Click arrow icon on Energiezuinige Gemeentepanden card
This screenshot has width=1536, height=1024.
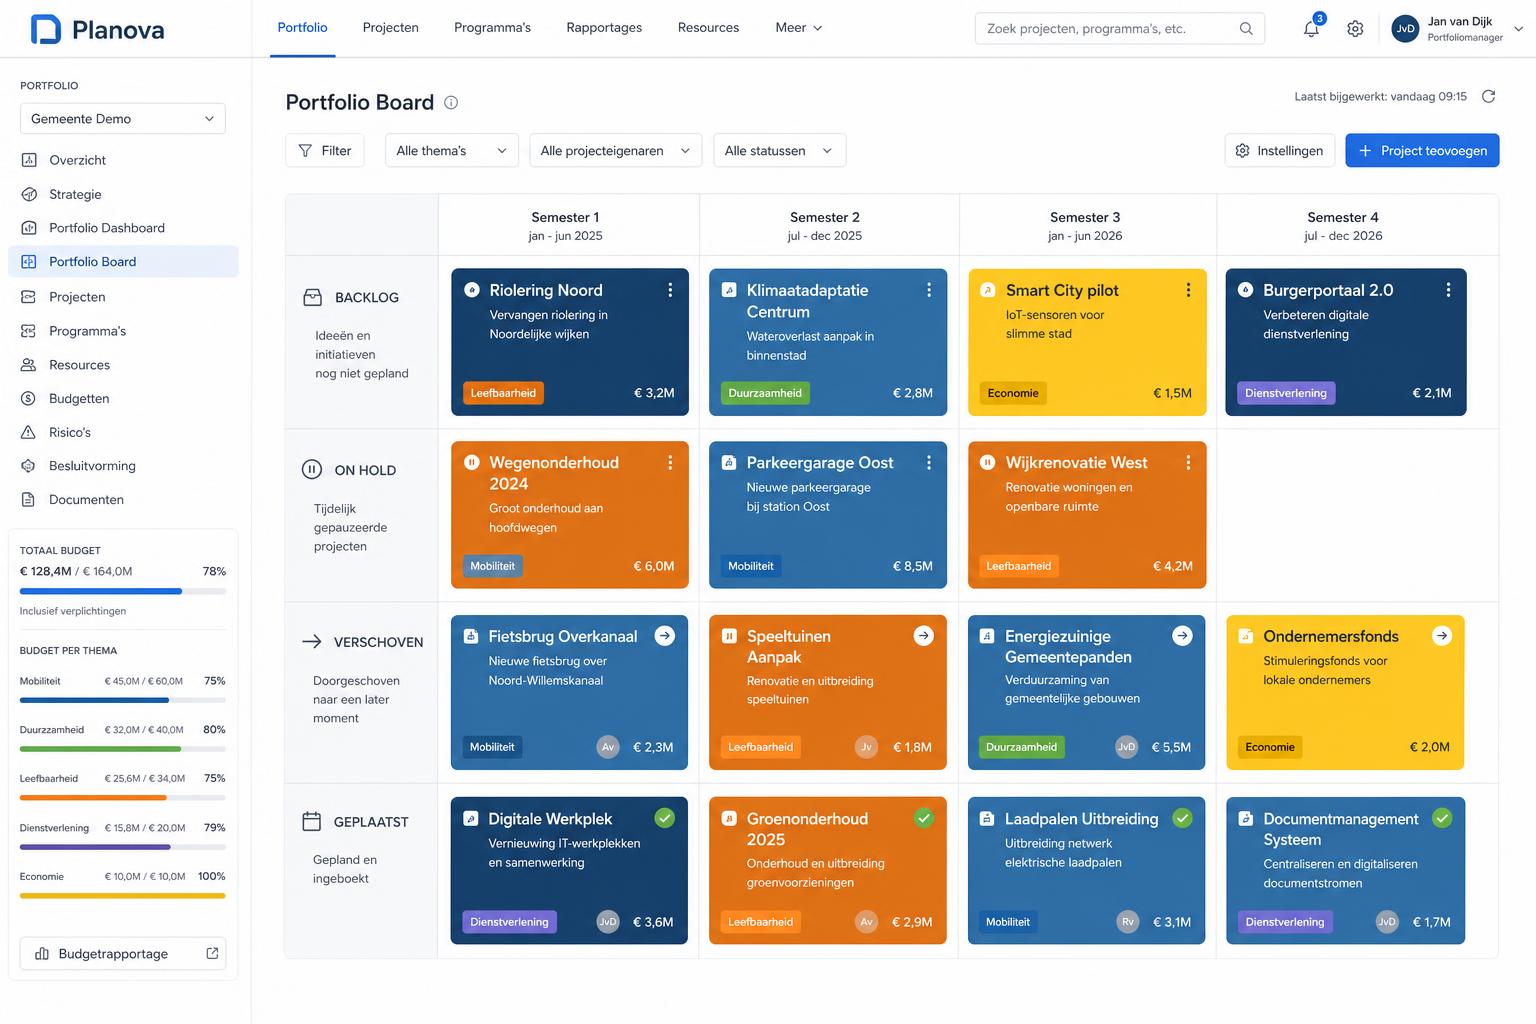point(1182,636)
